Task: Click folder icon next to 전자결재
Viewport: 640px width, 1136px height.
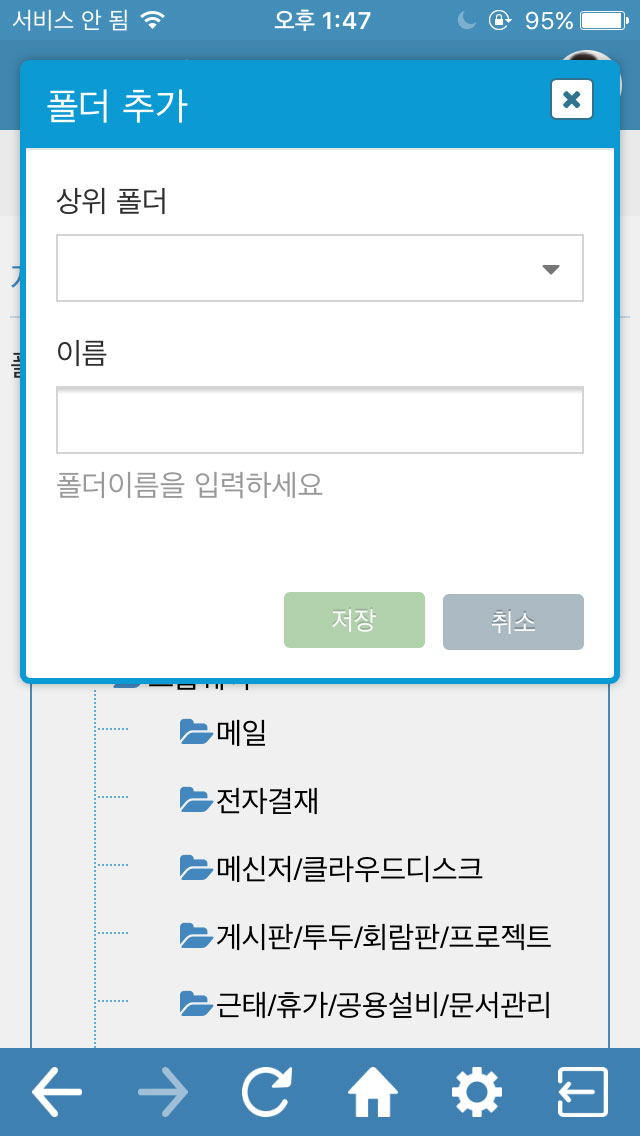Action: coord(196,799)
